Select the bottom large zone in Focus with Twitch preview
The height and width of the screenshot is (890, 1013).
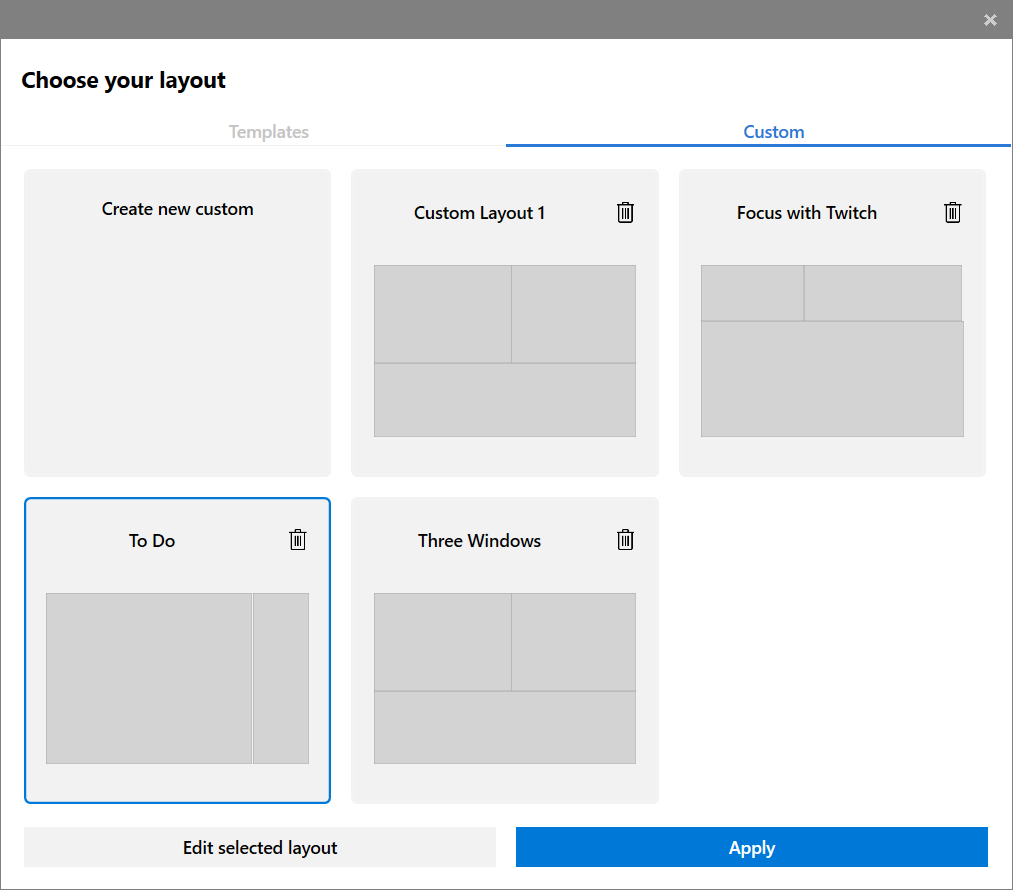coord(832,379)
